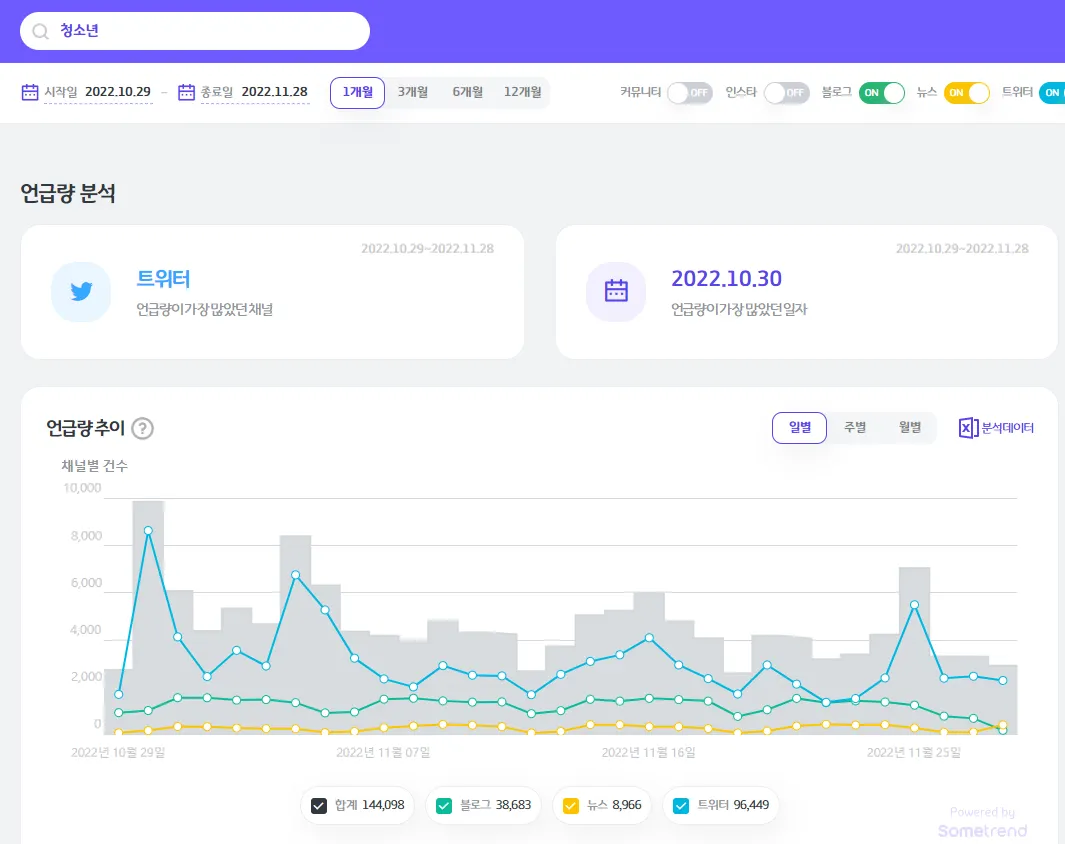Open the 시작일 date picker field
1065x844 pixels.
pyautogui.click(x=118, y=92)
